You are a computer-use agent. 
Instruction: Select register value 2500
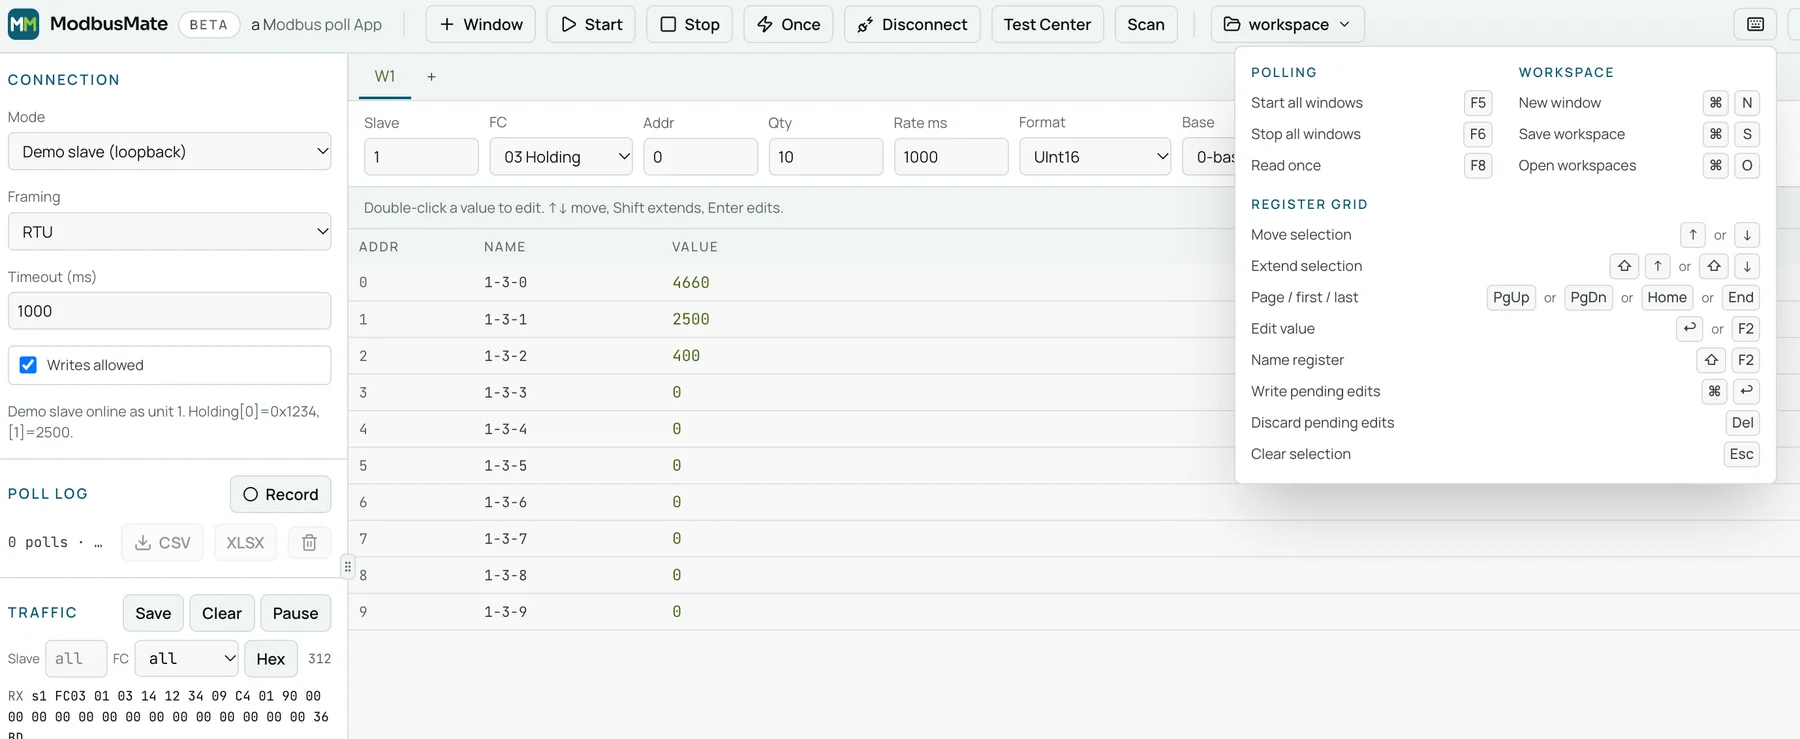point(691,319)
